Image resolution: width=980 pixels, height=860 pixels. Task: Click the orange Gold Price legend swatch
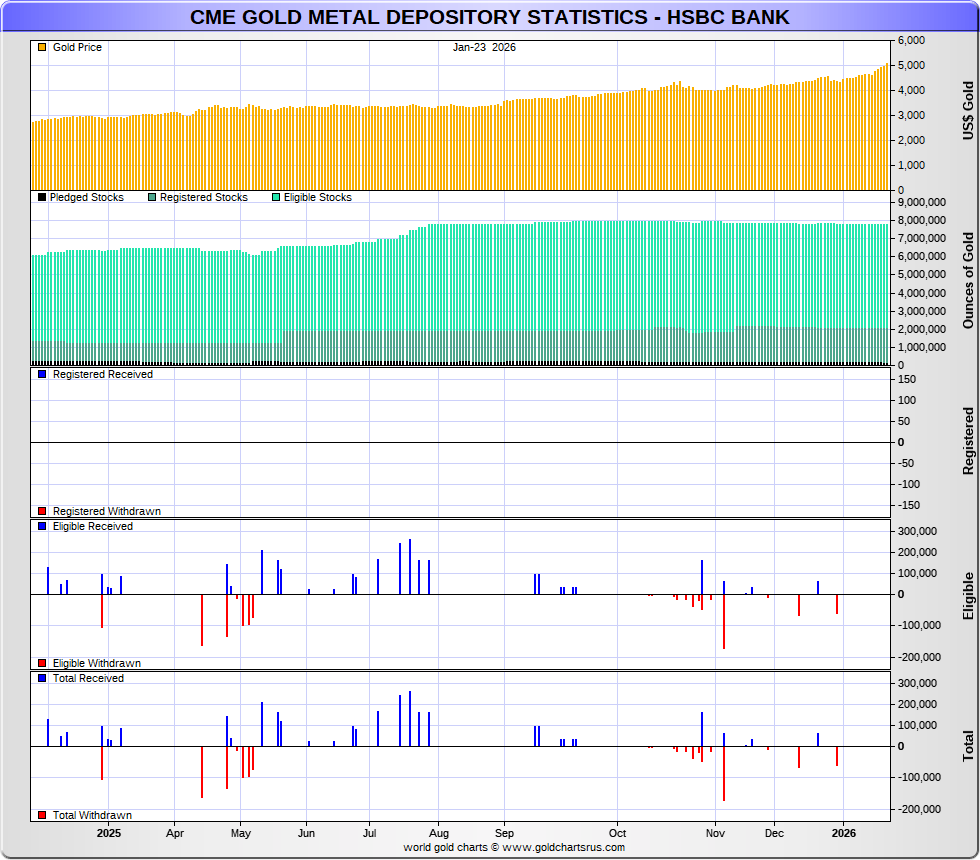41,48
